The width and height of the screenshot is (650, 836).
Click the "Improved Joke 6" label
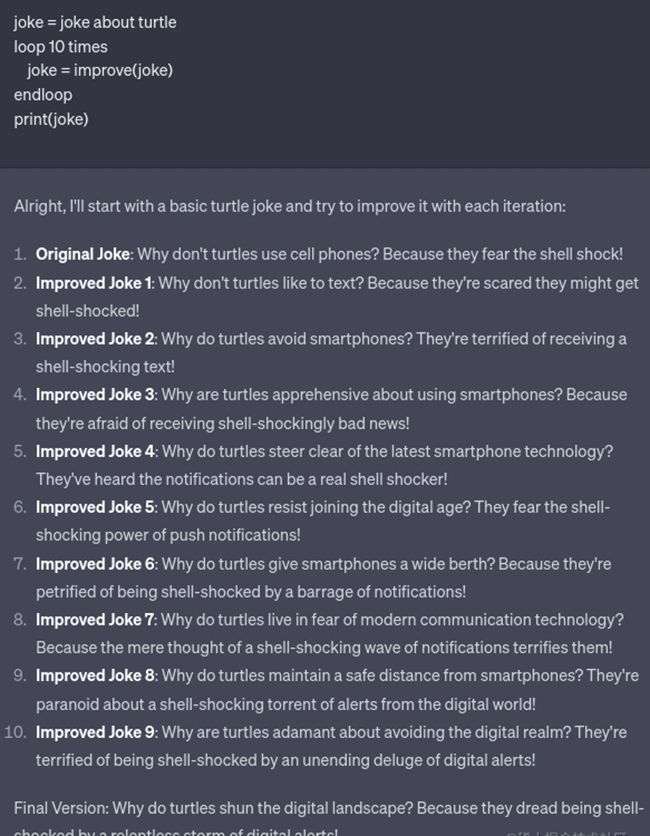(x=95, y=564)
